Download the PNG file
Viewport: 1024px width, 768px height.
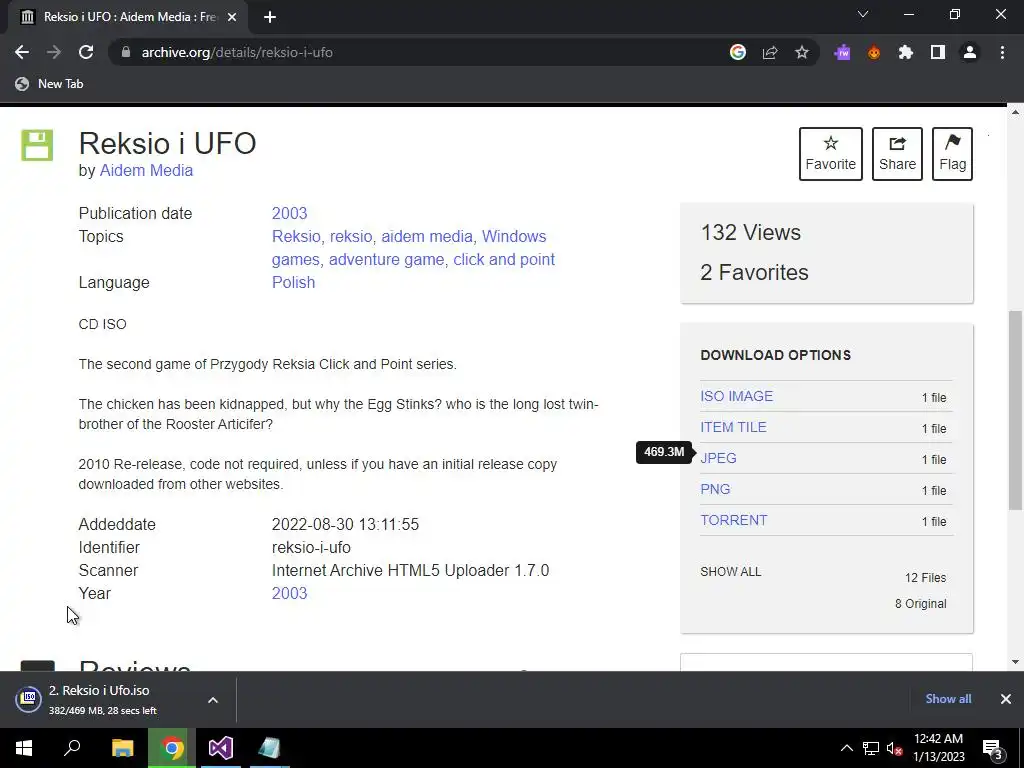pos(715,489)
